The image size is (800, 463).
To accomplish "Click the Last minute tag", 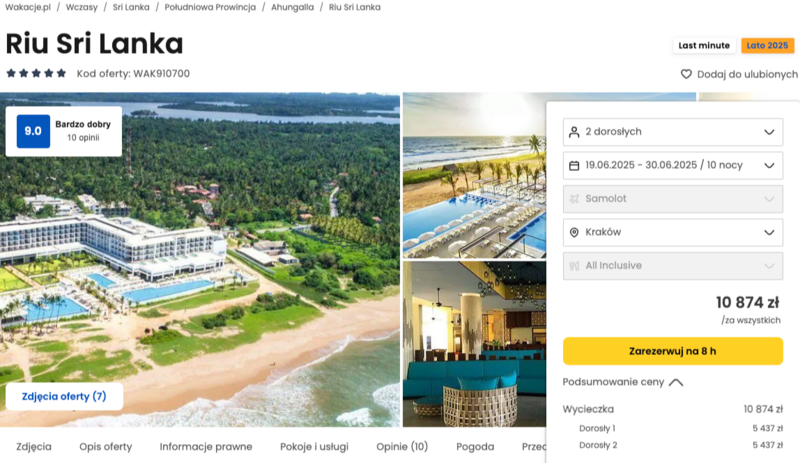I will (x=704, y=45).
